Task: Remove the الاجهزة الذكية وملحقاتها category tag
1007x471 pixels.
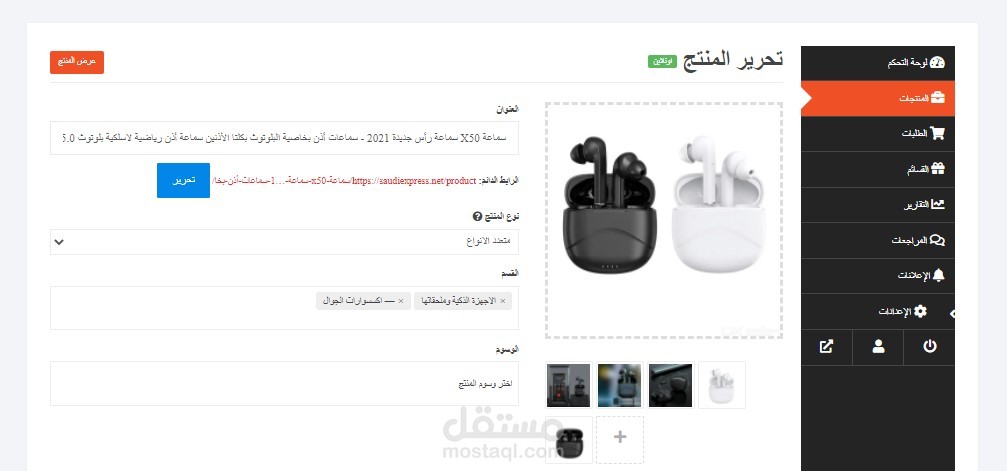Action: 503,301
